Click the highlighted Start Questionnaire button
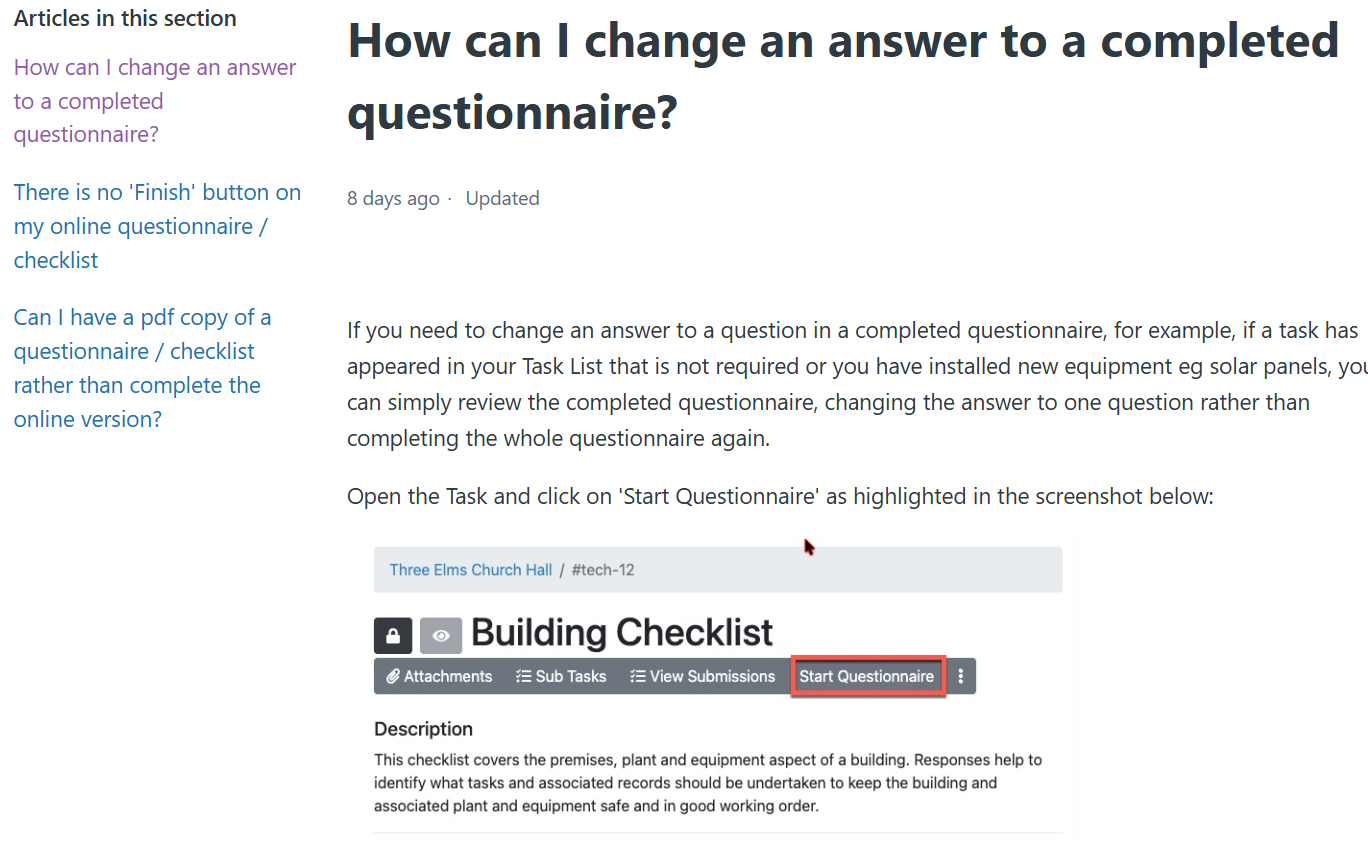This screenshot has width=1368, height=862. pyautogui.click(x=867, y=676)
